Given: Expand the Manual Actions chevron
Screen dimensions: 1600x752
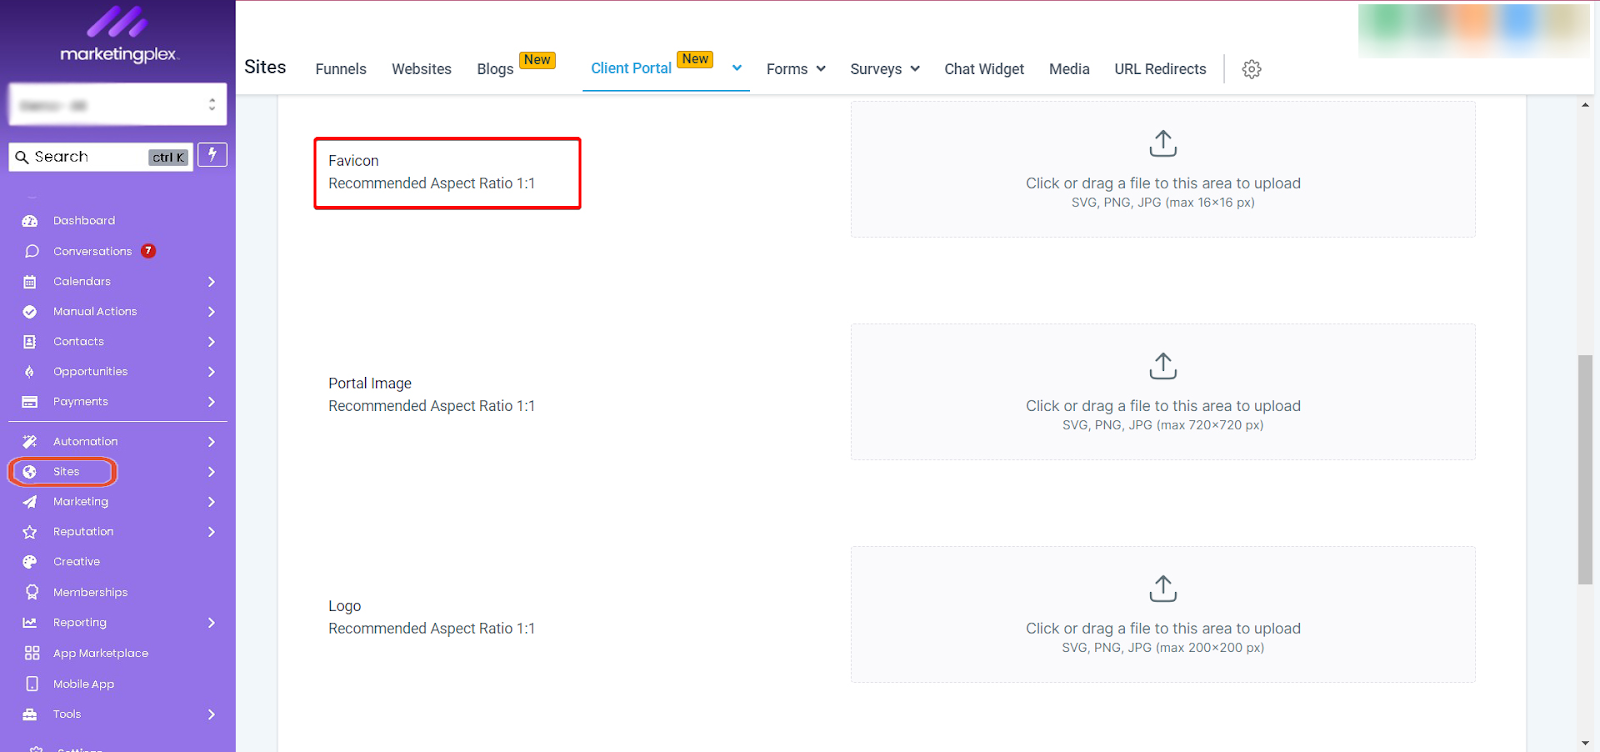Looking at the screenshot, I should (211, 312).
